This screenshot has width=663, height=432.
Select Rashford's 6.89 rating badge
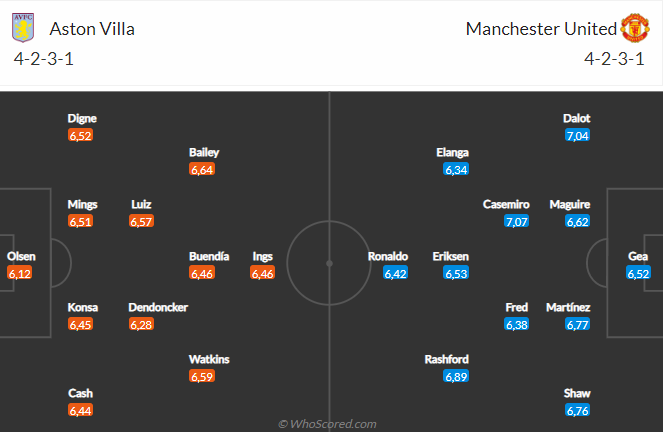tap(456, 376)
